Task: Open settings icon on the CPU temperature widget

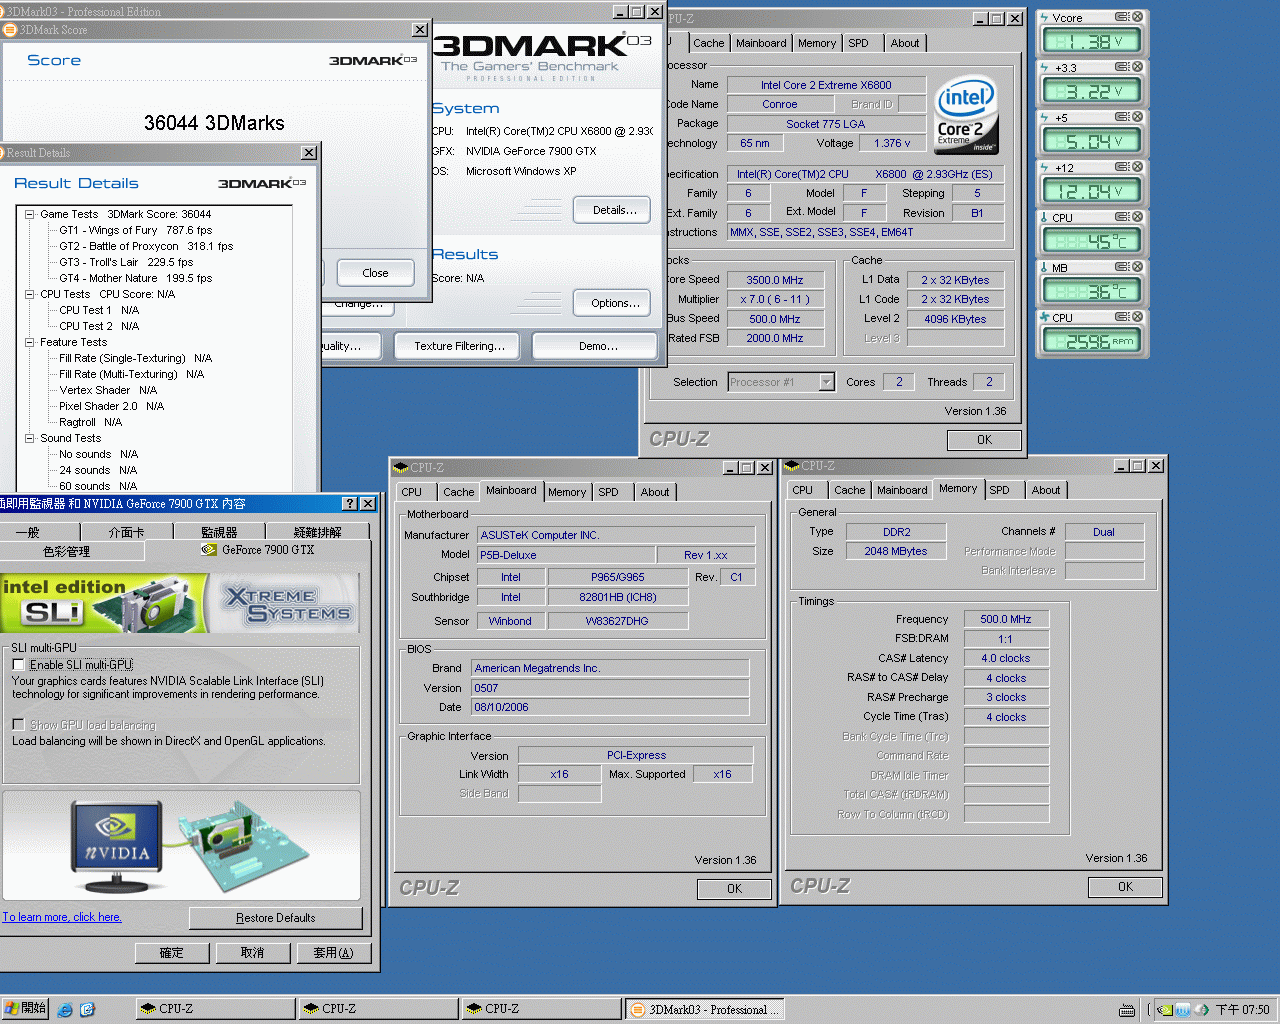Action: pyautogui.click(x=1123, y=217)
